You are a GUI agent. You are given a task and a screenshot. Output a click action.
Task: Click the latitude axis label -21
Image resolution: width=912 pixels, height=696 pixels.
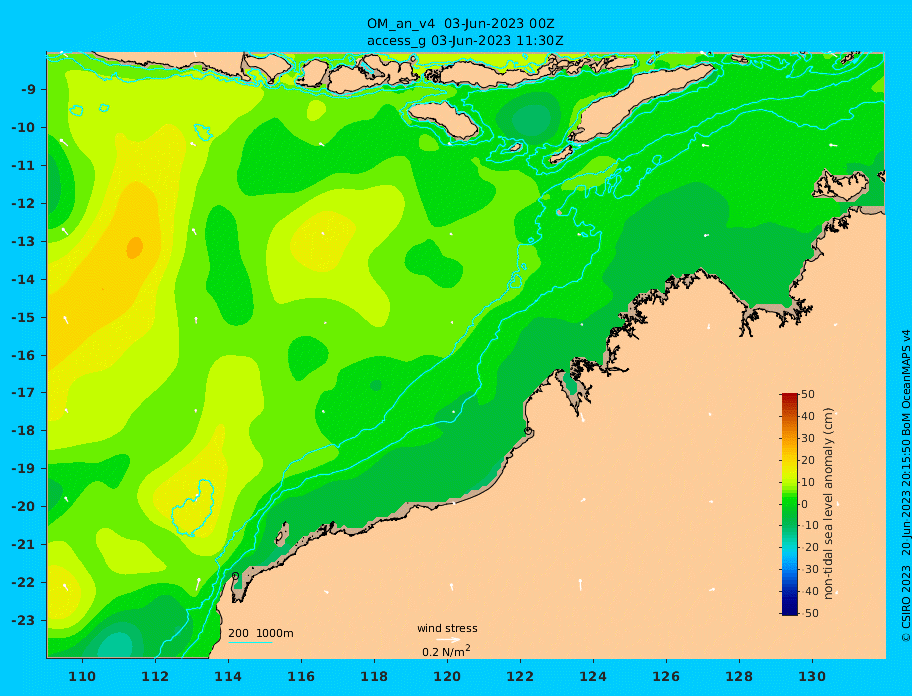pyautogui.click(x=24, y=545)
